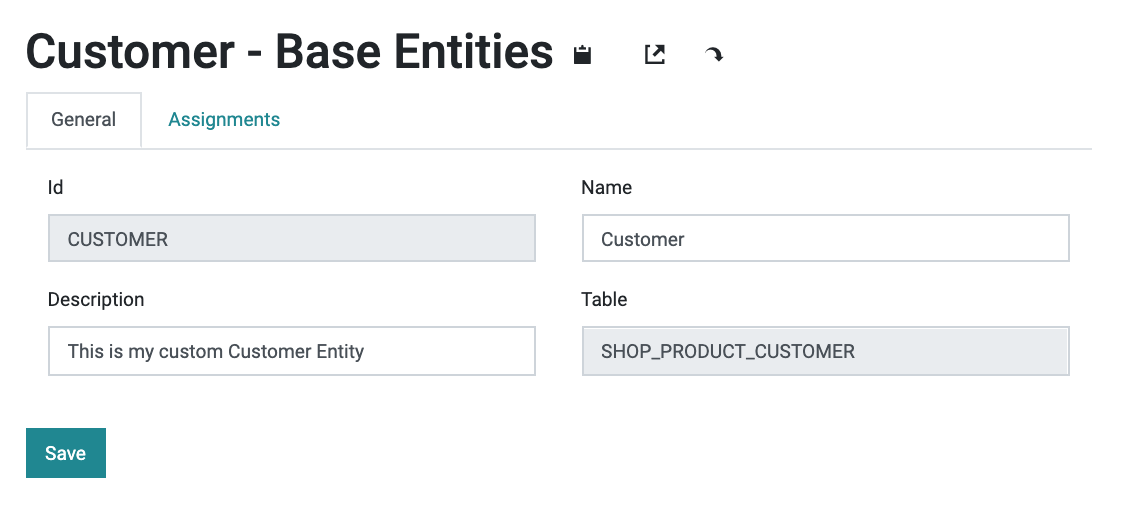The height and width of the screenshot is (508, 1122).
Task: Click the SHOP_PRODUCT_CUSTOMER table value text
Action: [x=728, y=351]
